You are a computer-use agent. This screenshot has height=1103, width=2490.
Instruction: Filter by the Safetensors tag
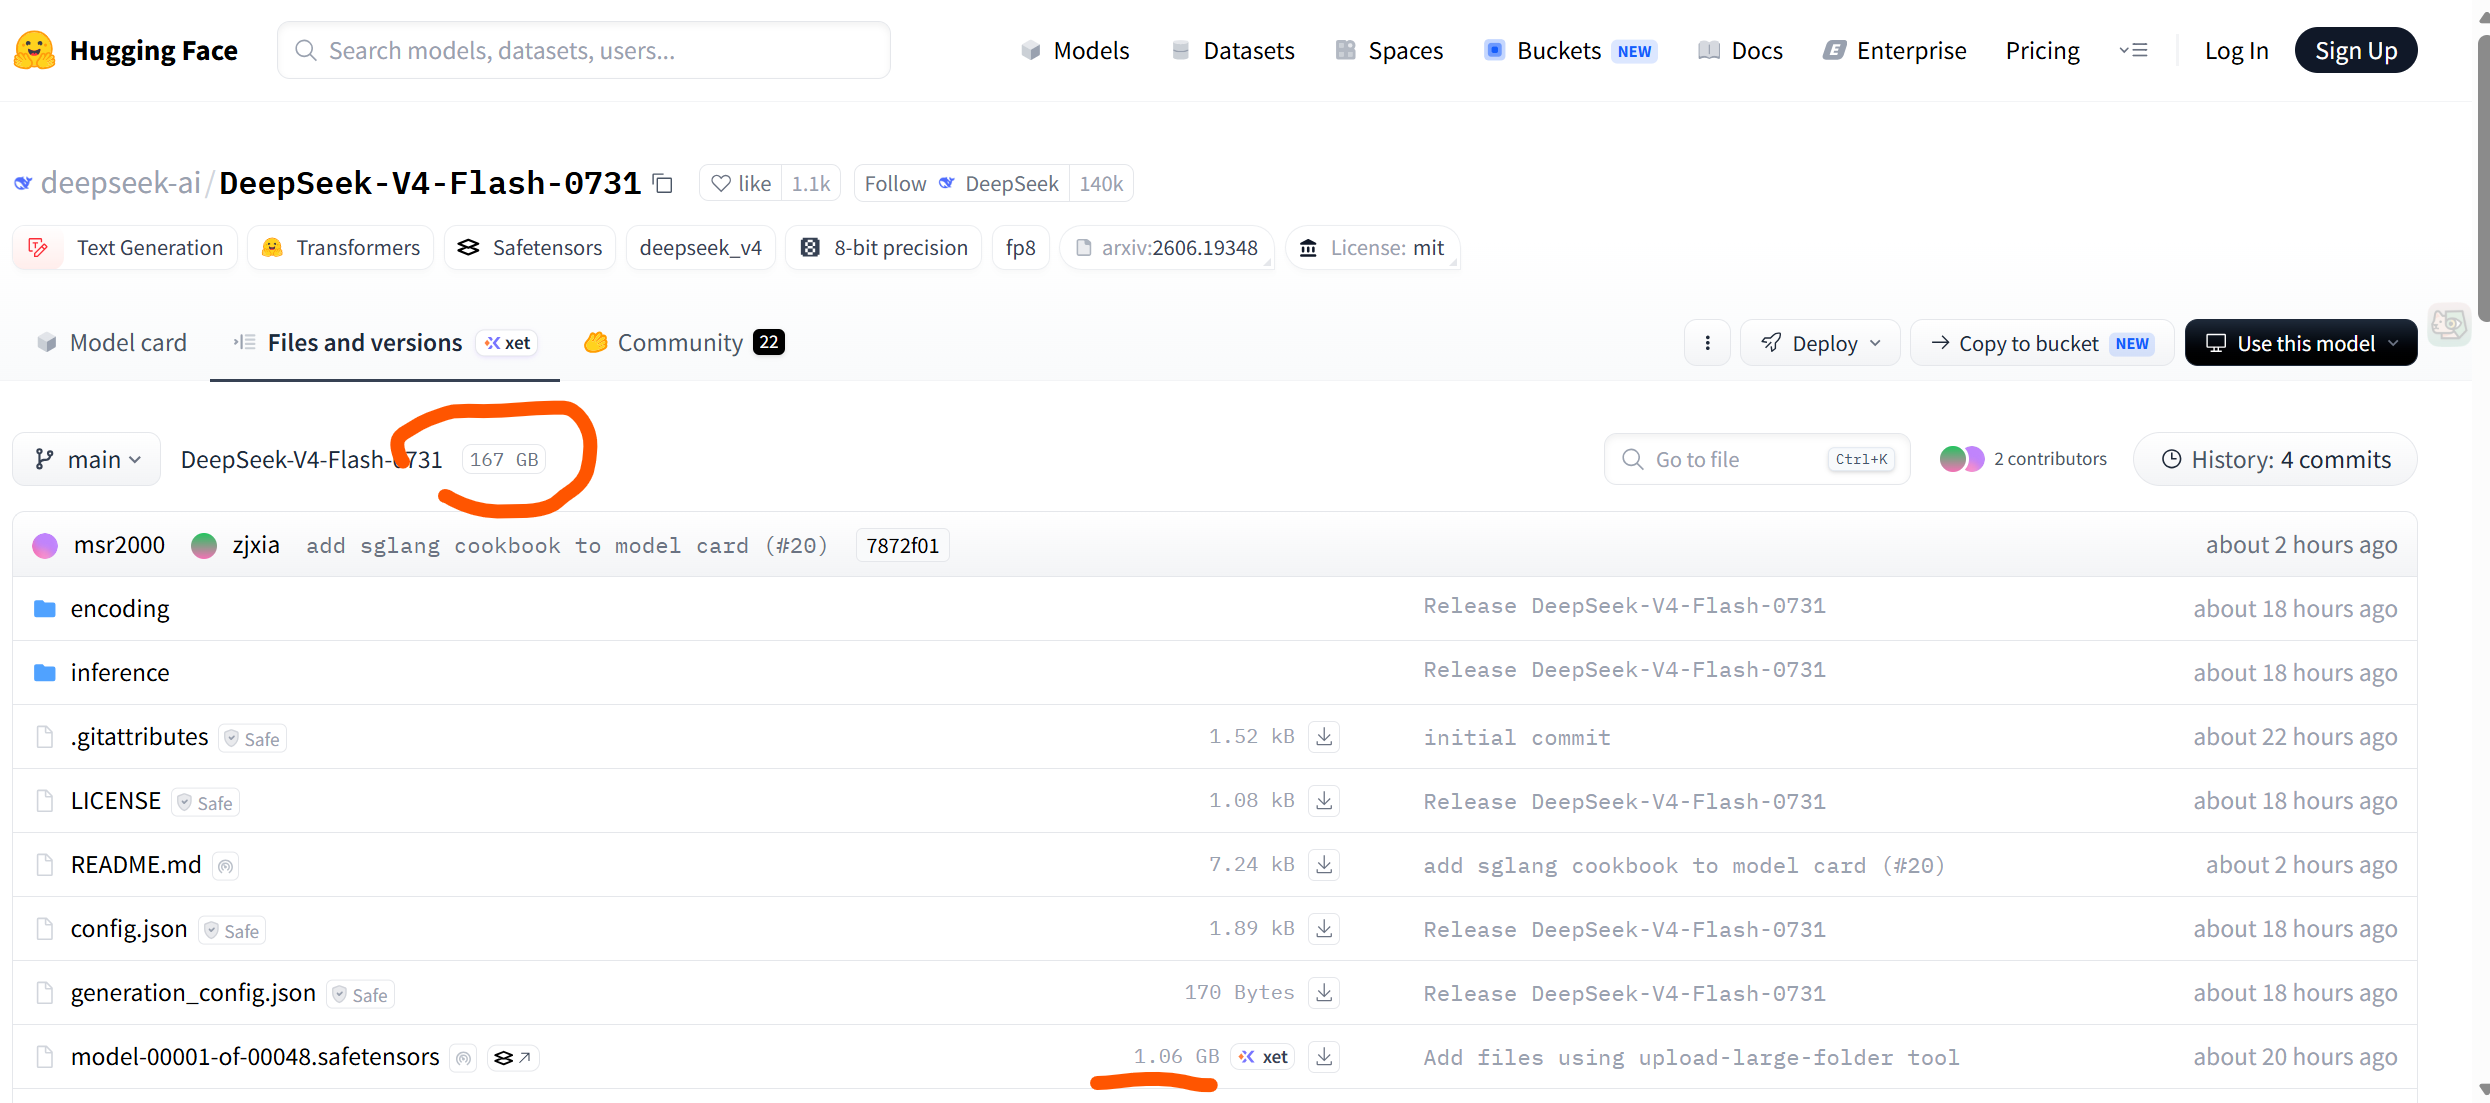coord(530,248)
